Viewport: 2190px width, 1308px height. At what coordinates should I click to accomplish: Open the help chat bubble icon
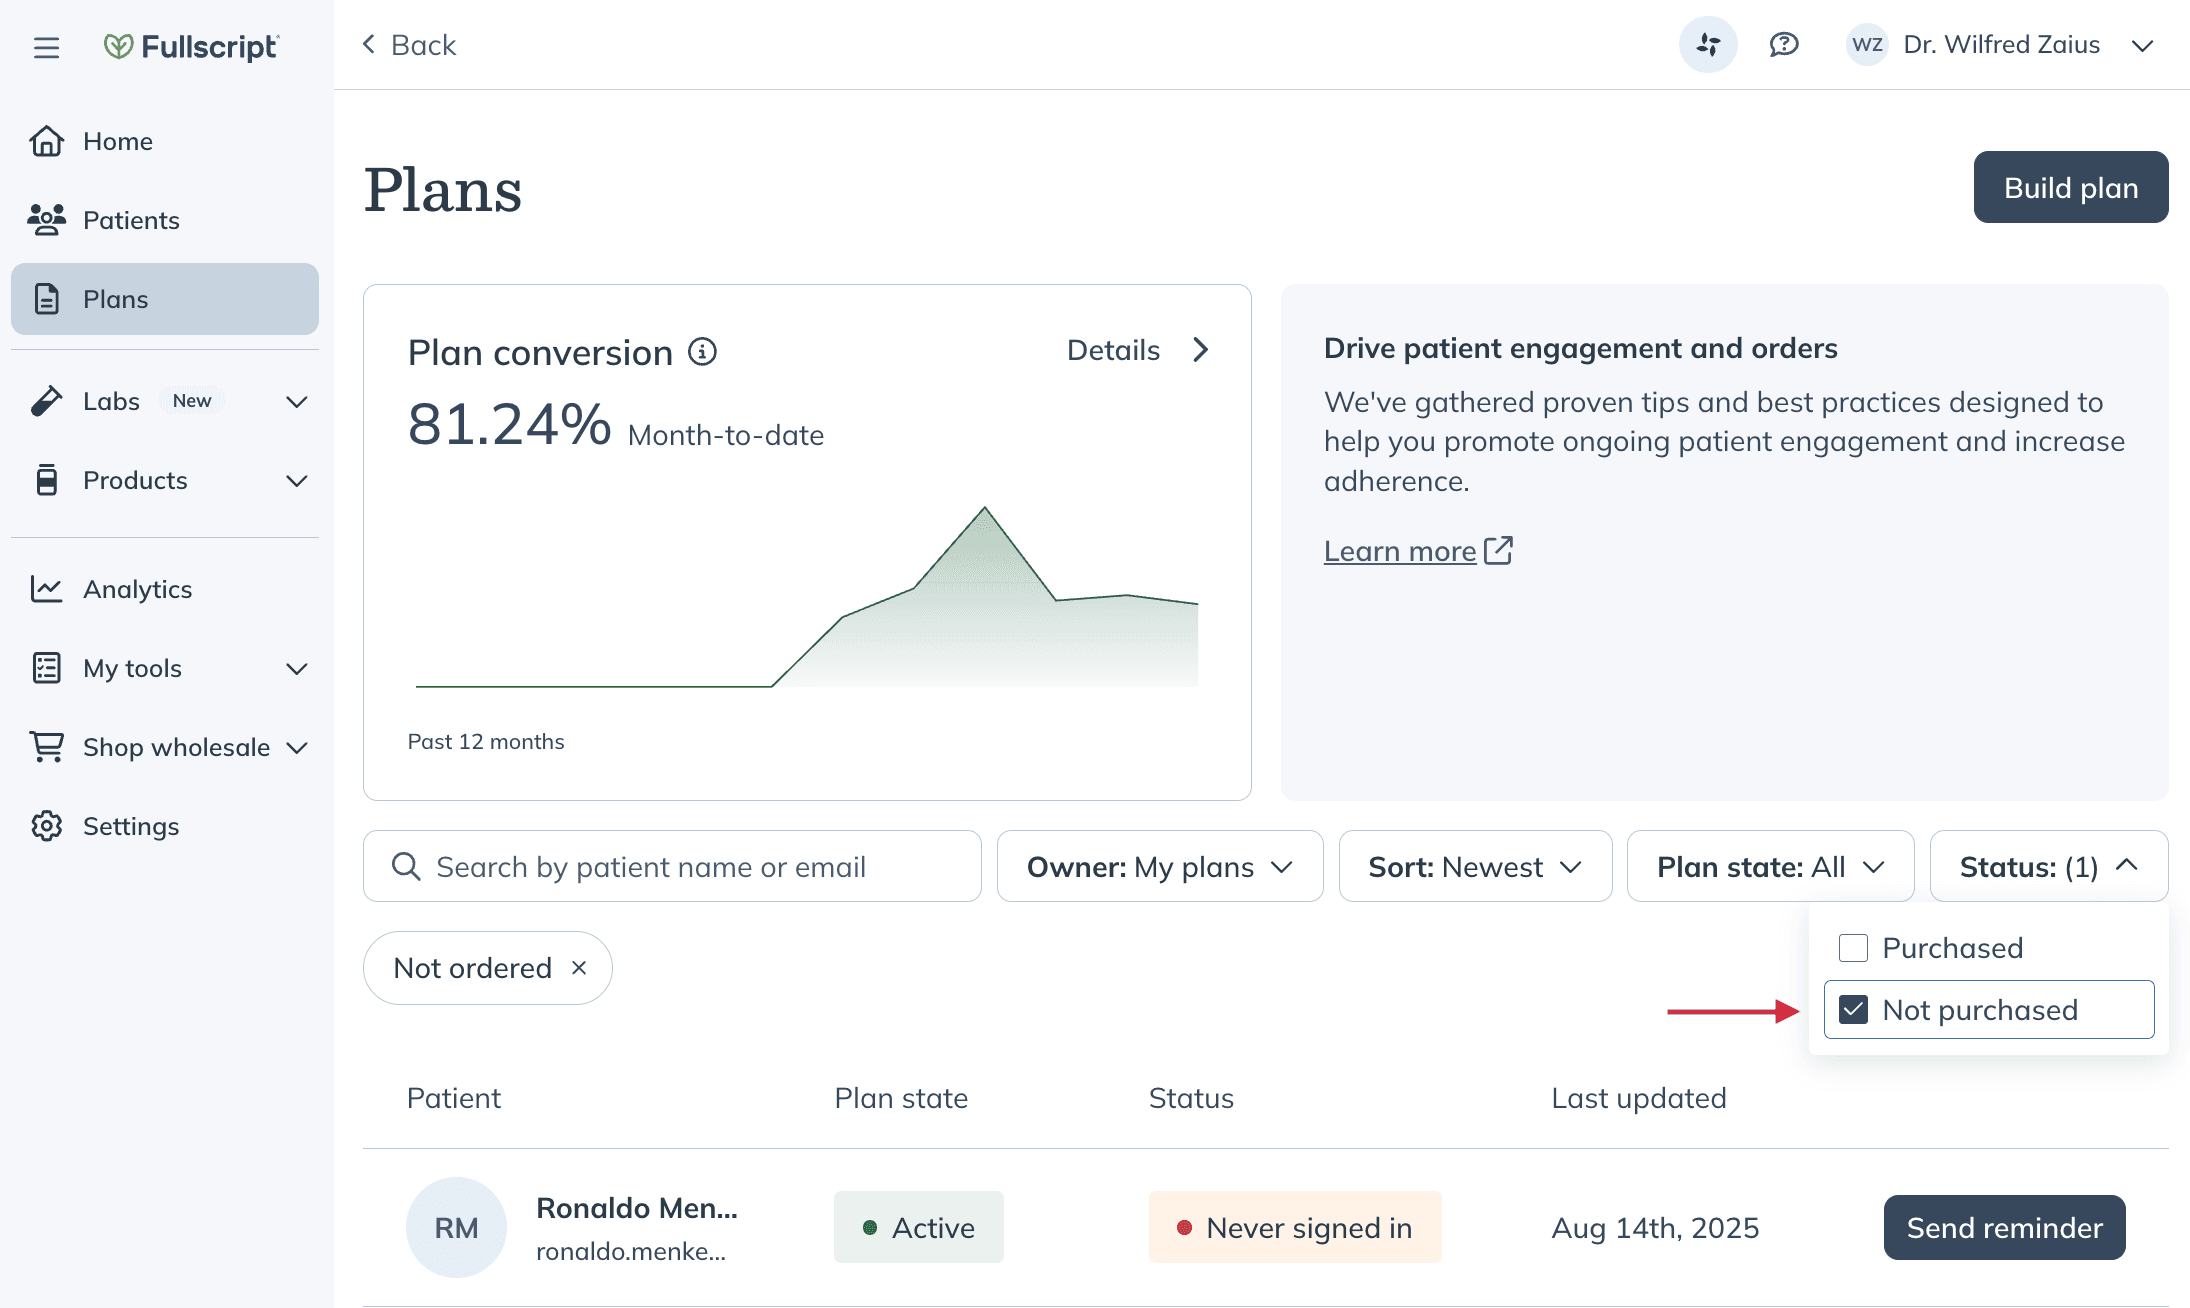click(x=1784, y=45)
